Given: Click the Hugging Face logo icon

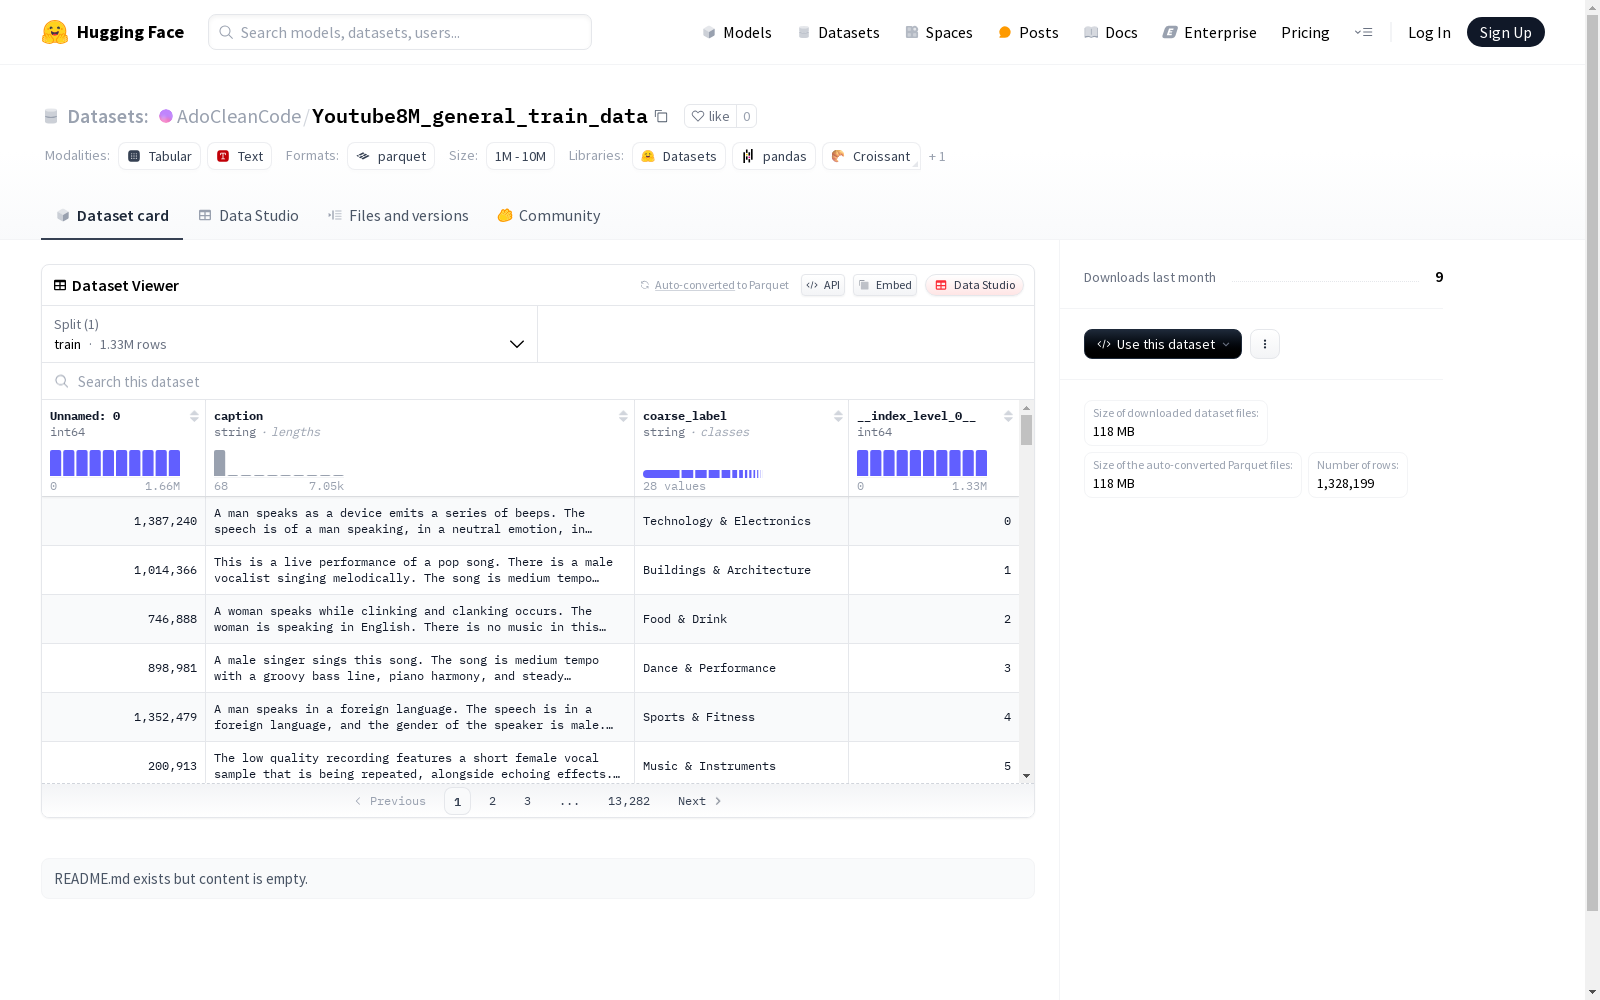Looking at the screenshot, I should [x=55, y=32].
